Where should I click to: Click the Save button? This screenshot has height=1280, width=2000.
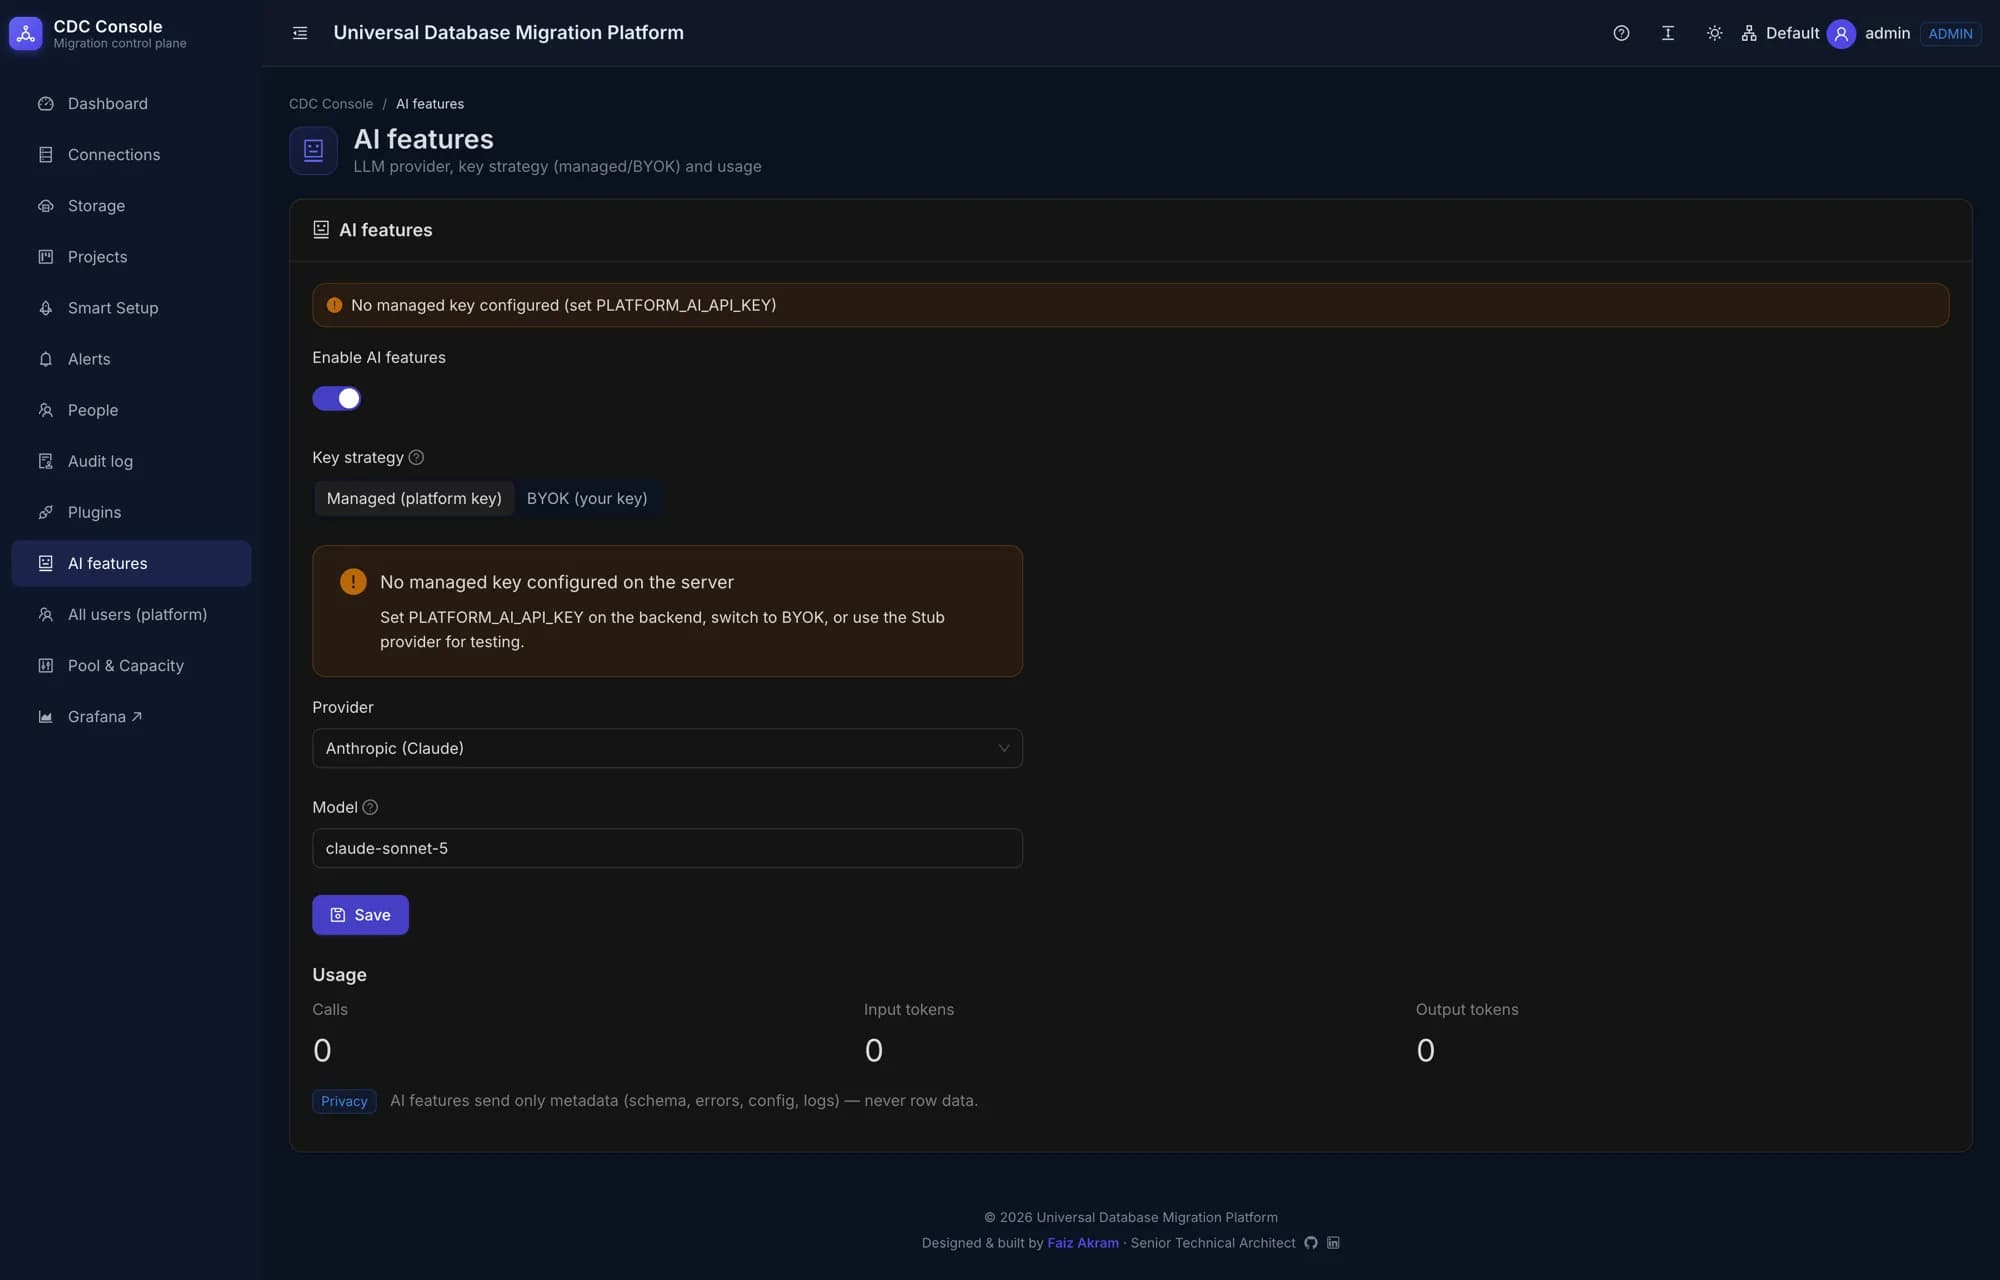pyautogui.click(x=360, y=915)
